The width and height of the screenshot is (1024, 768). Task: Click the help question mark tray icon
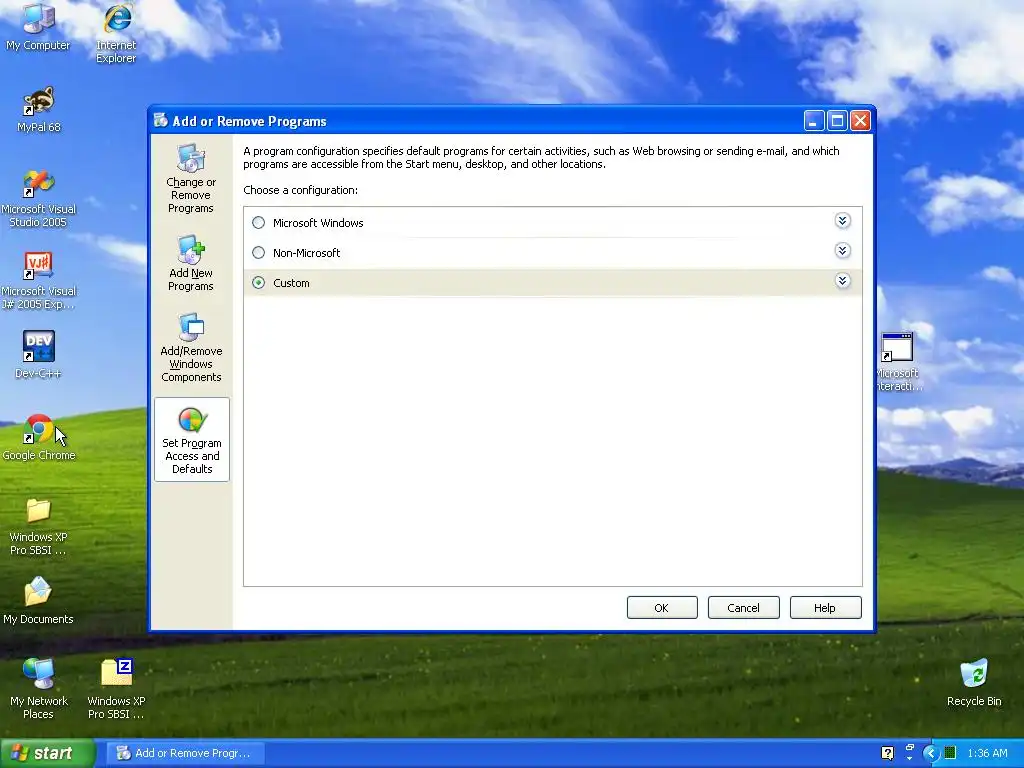[x=887, y=753]
